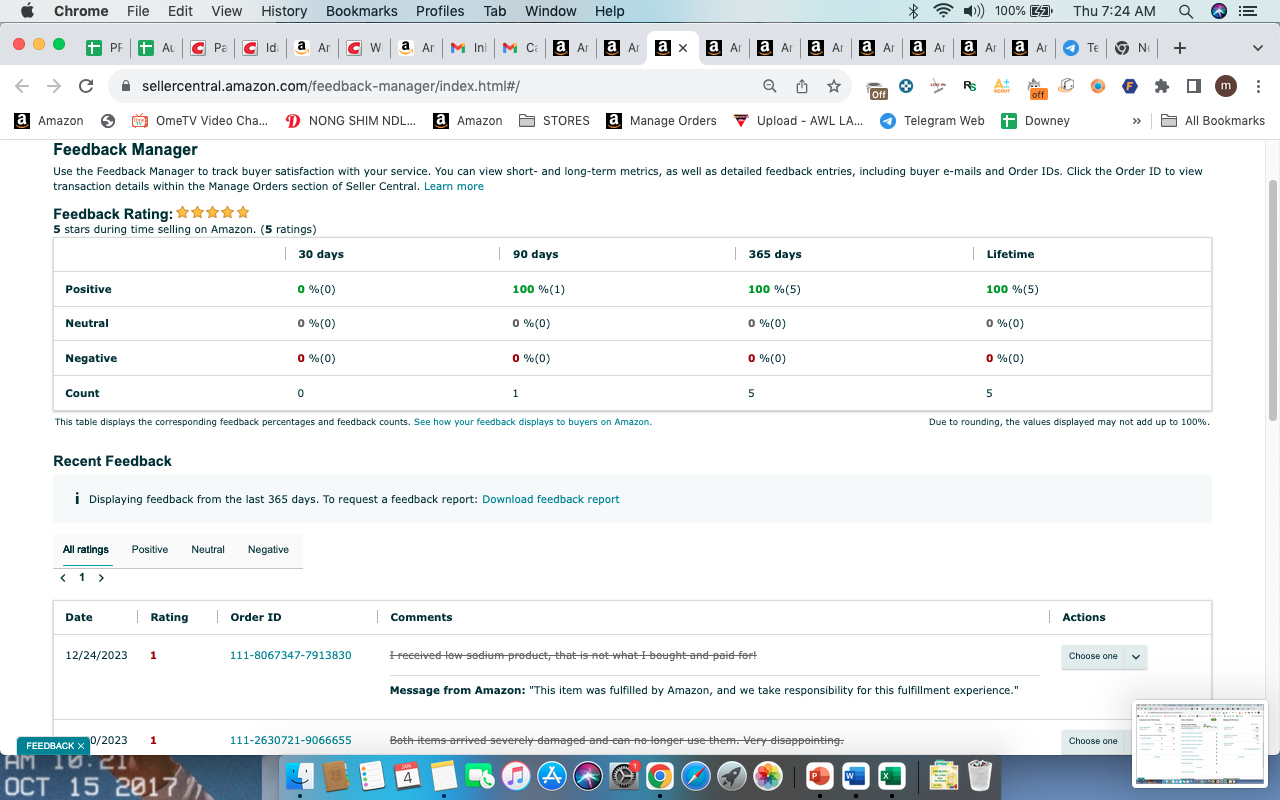Image resolution: width=1280 pixels, height=800 pixels.
Task: Open the profile avatar with letter m
Action: point(1225,86)
